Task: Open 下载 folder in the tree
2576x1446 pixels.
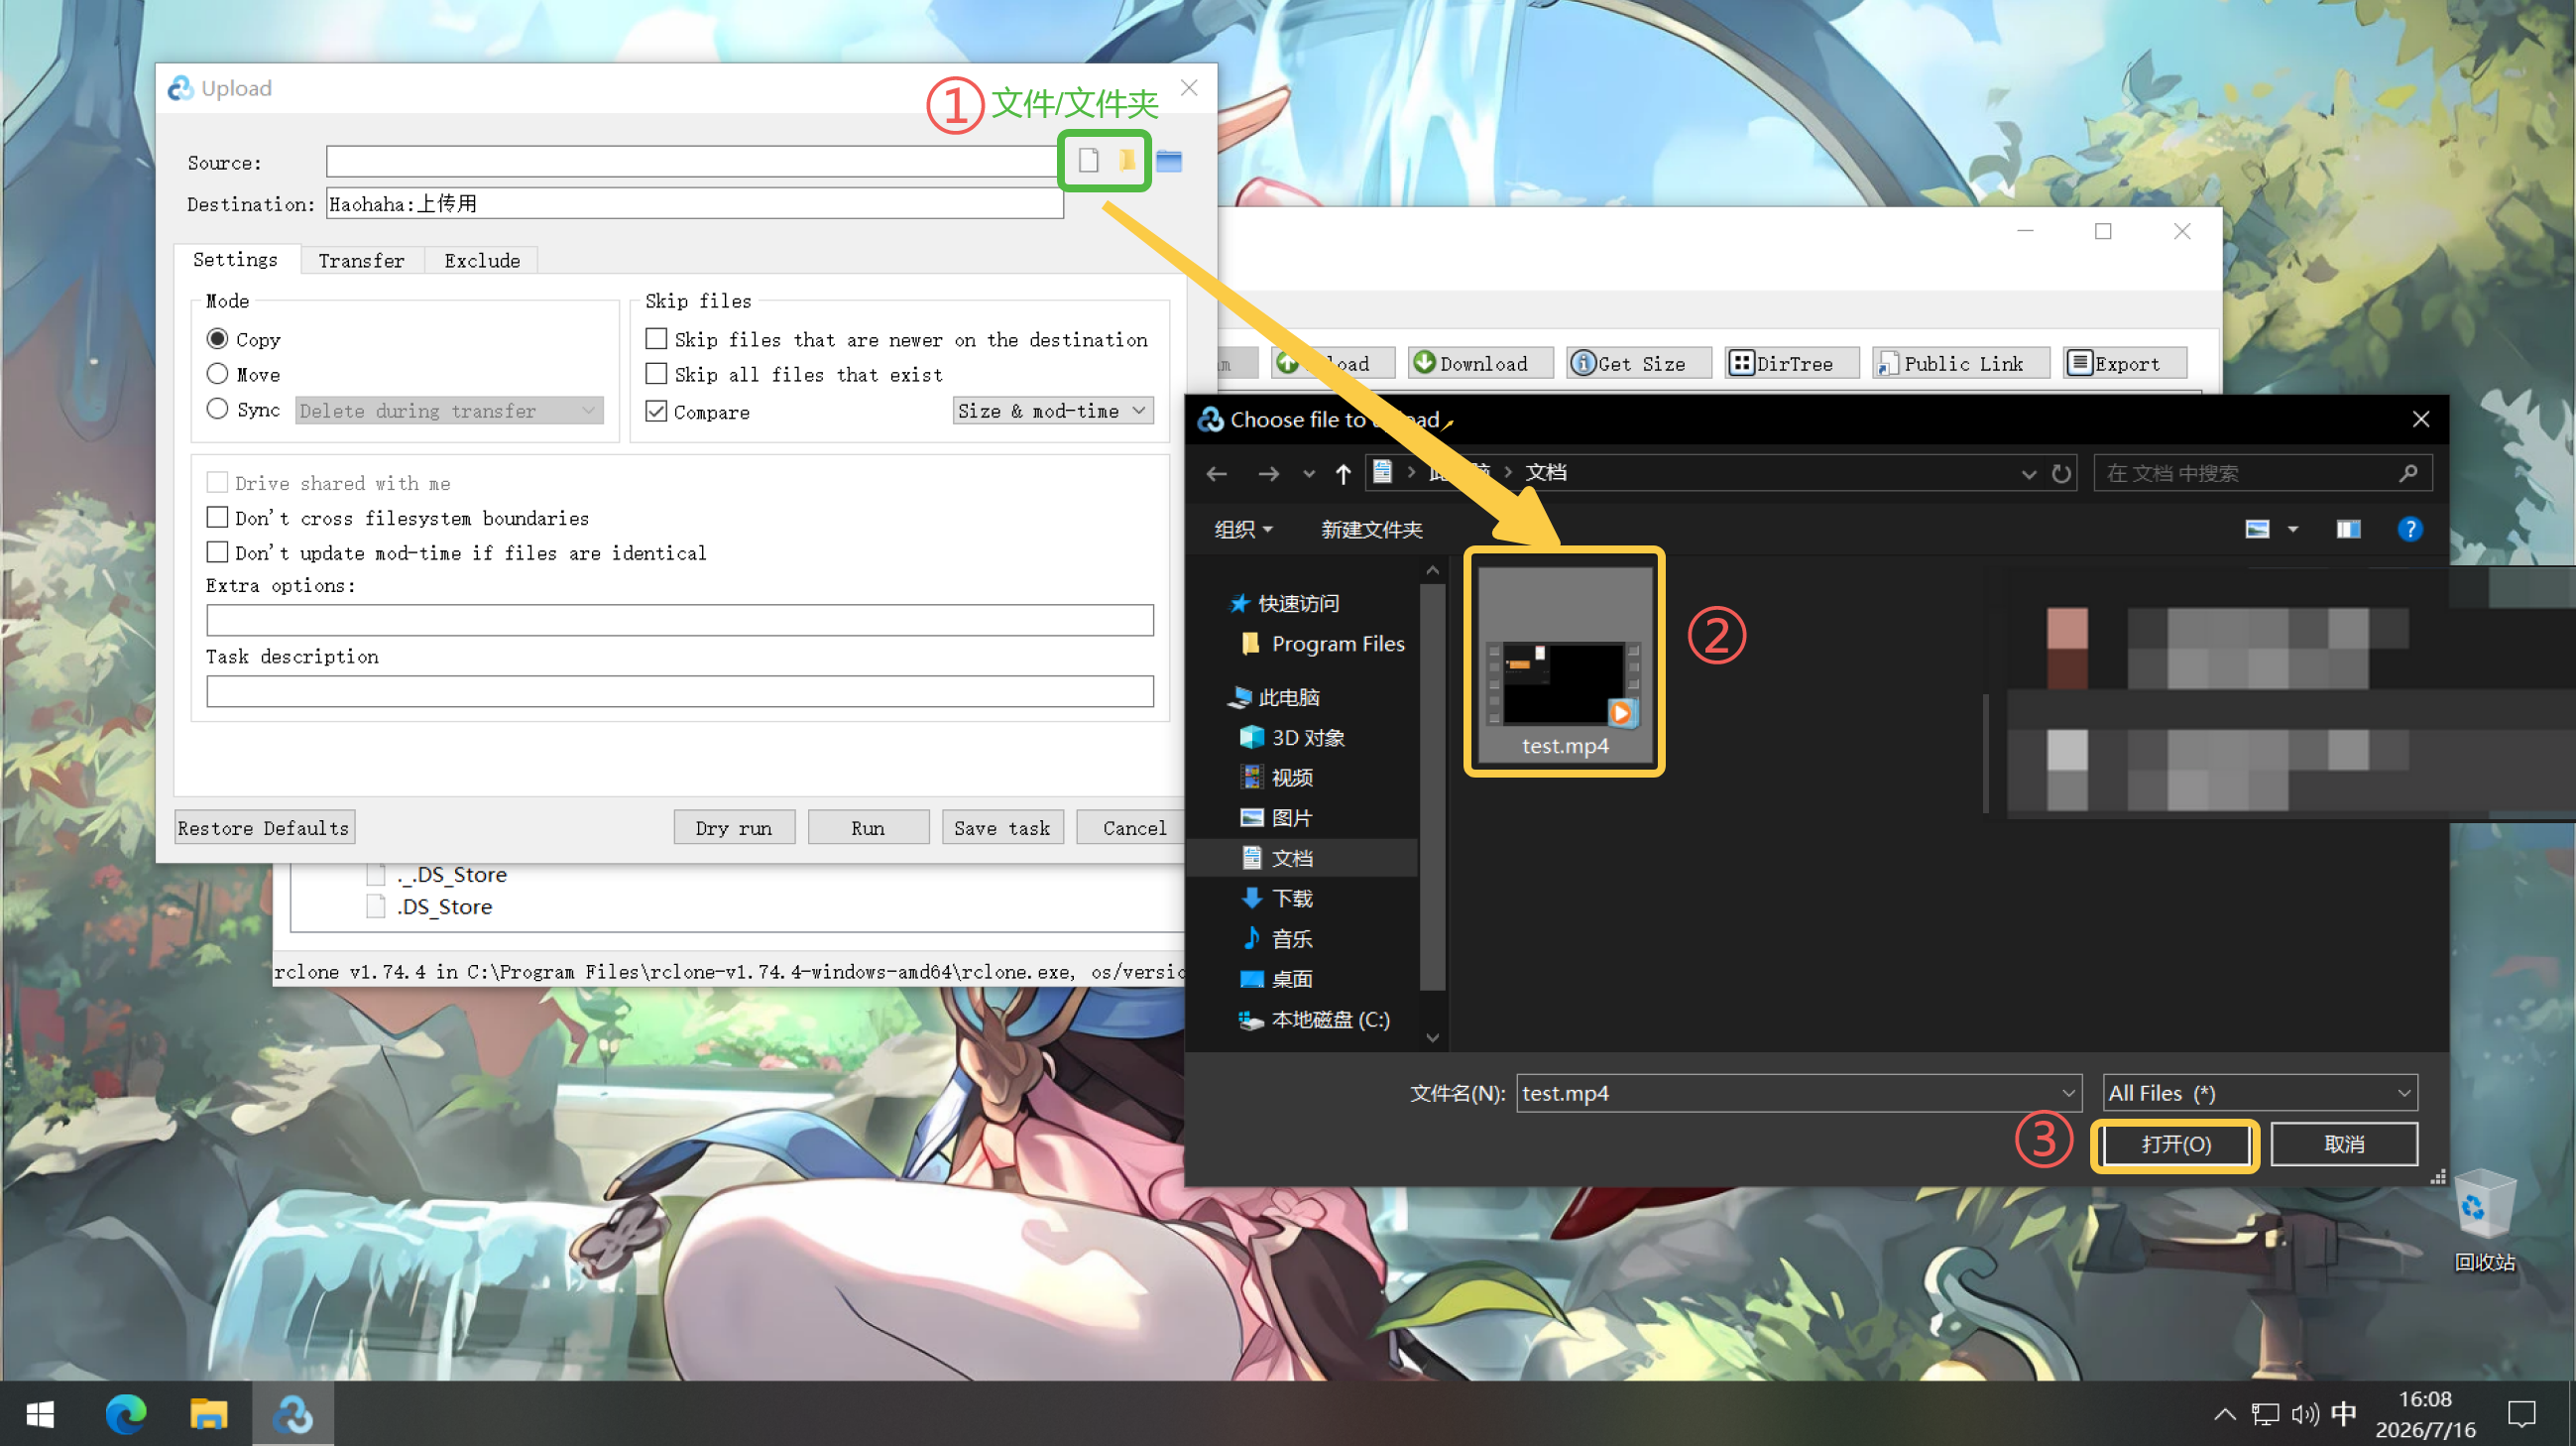Action: pyautogui.click(x=1276, y=898)
